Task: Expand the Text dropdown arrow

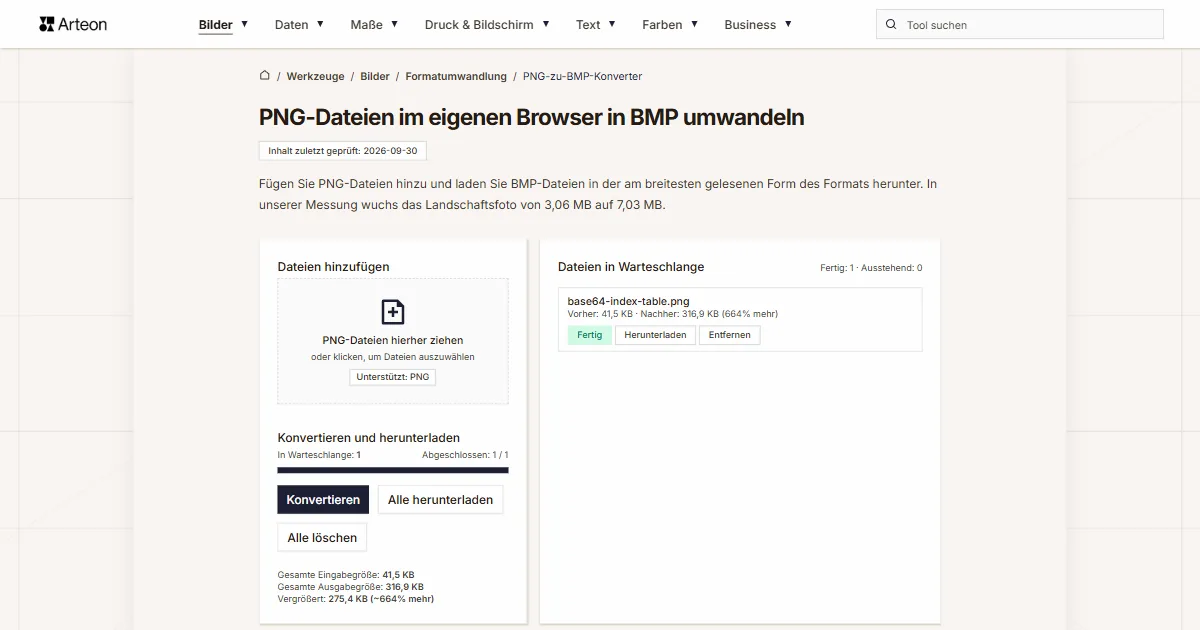Action: coord(612,24)
